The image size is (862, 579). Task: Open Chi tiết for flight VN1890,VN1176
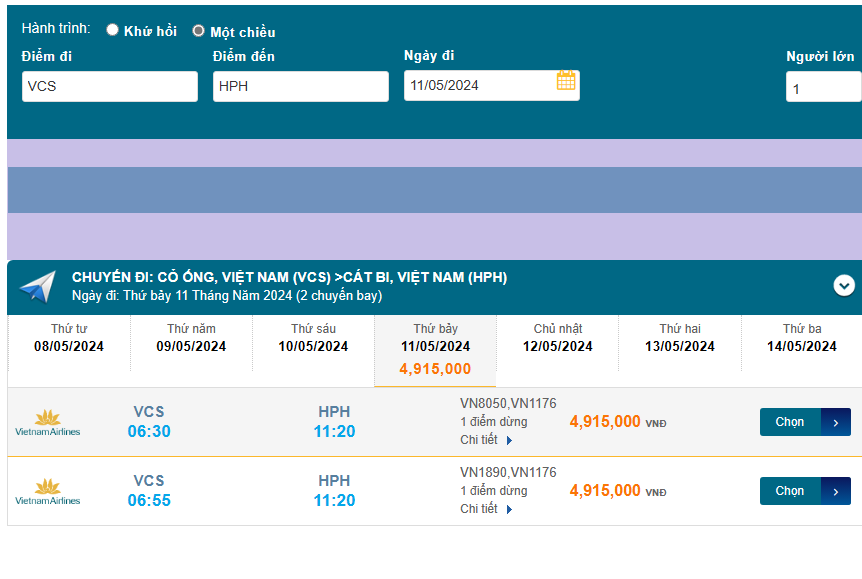478,508
